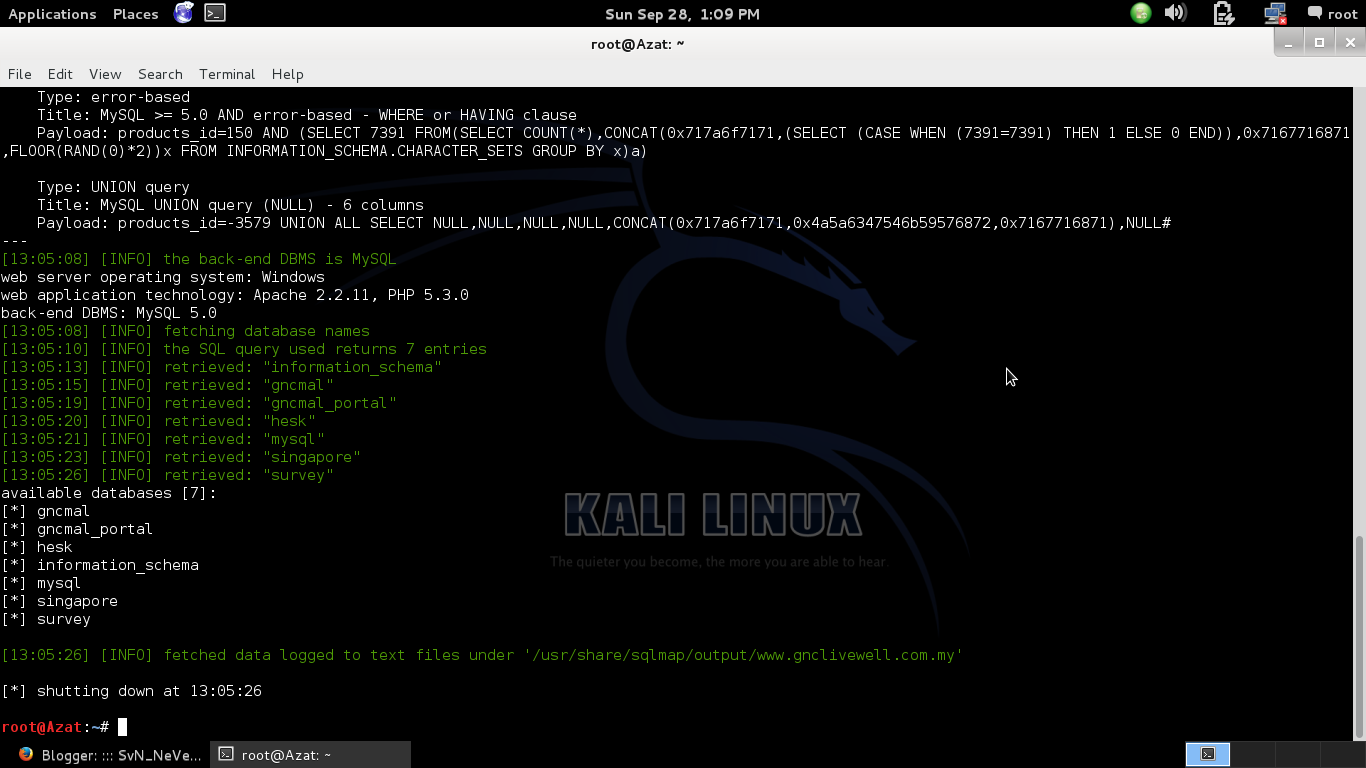Minimize the root@Azat terminal window
Screen dimensions: 1366x768
tap(1289, 43)
